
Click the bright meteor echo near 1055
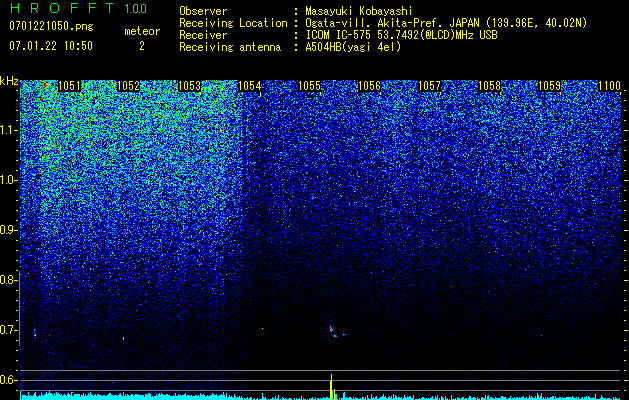coord(333,331)
